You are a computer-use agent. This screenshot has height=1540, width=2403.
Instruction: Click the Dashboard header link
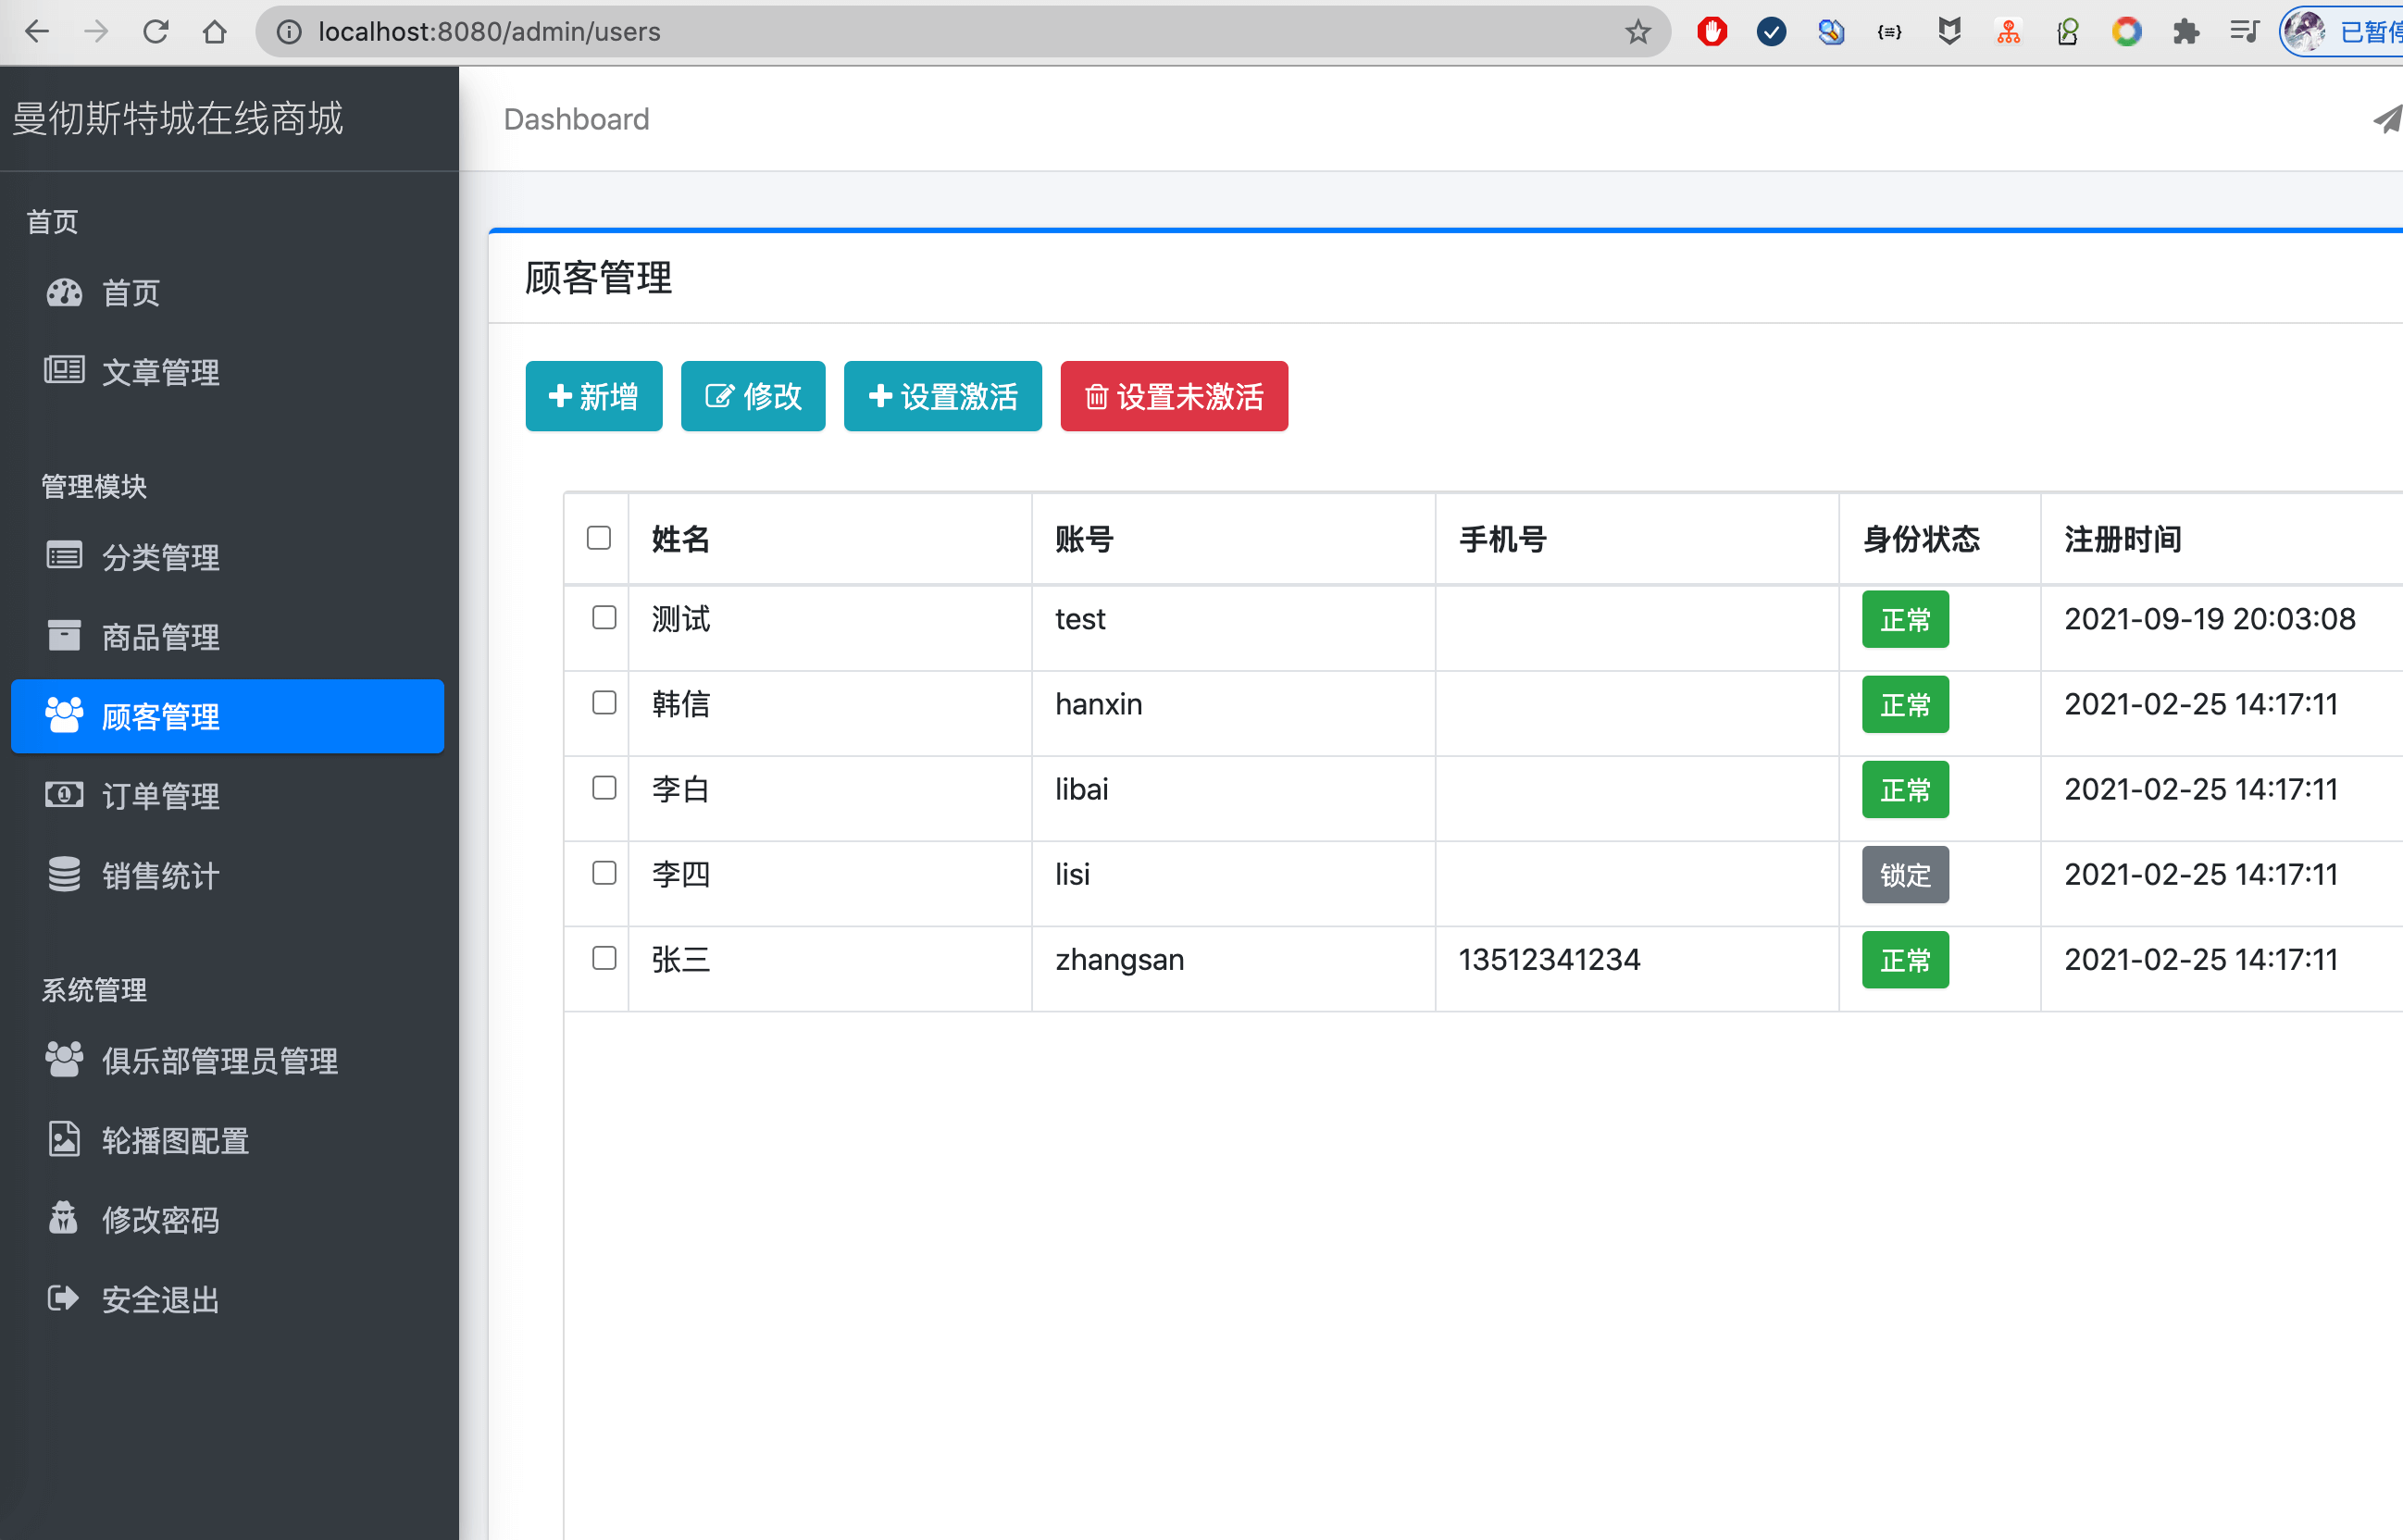tap(576, 119)
